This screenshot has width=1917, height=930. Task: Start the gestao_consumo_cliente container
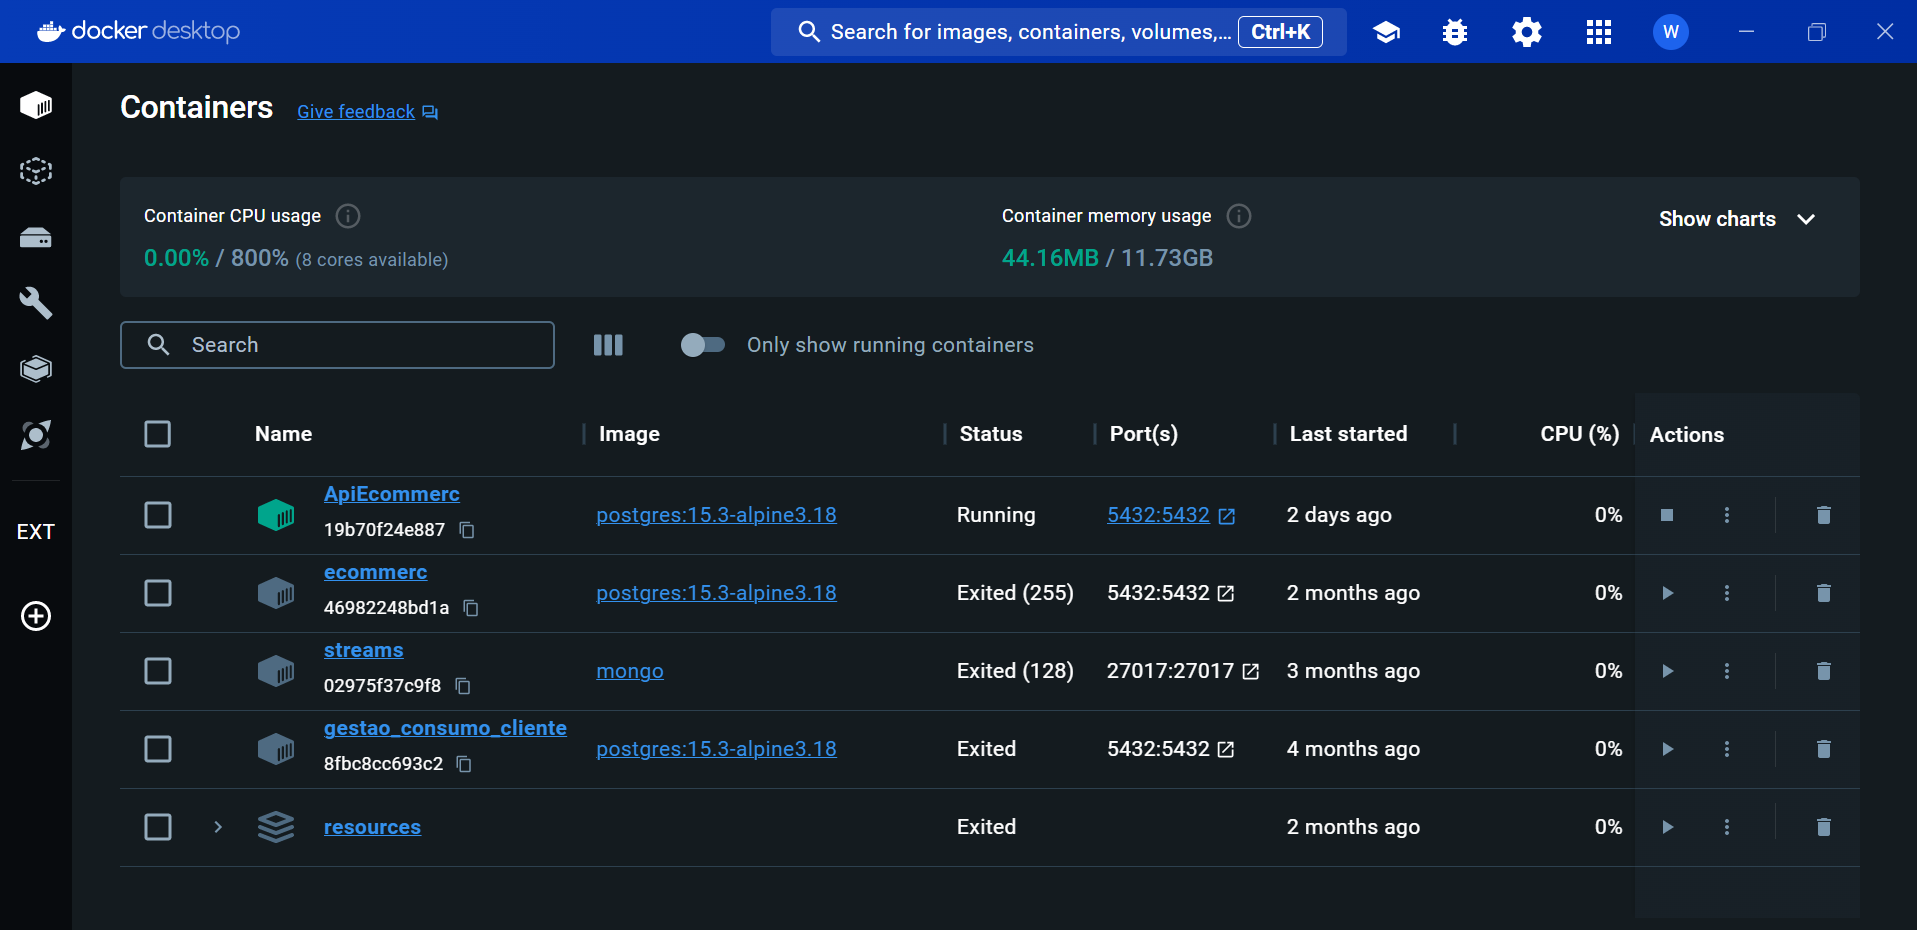(x=1667, y=749)
